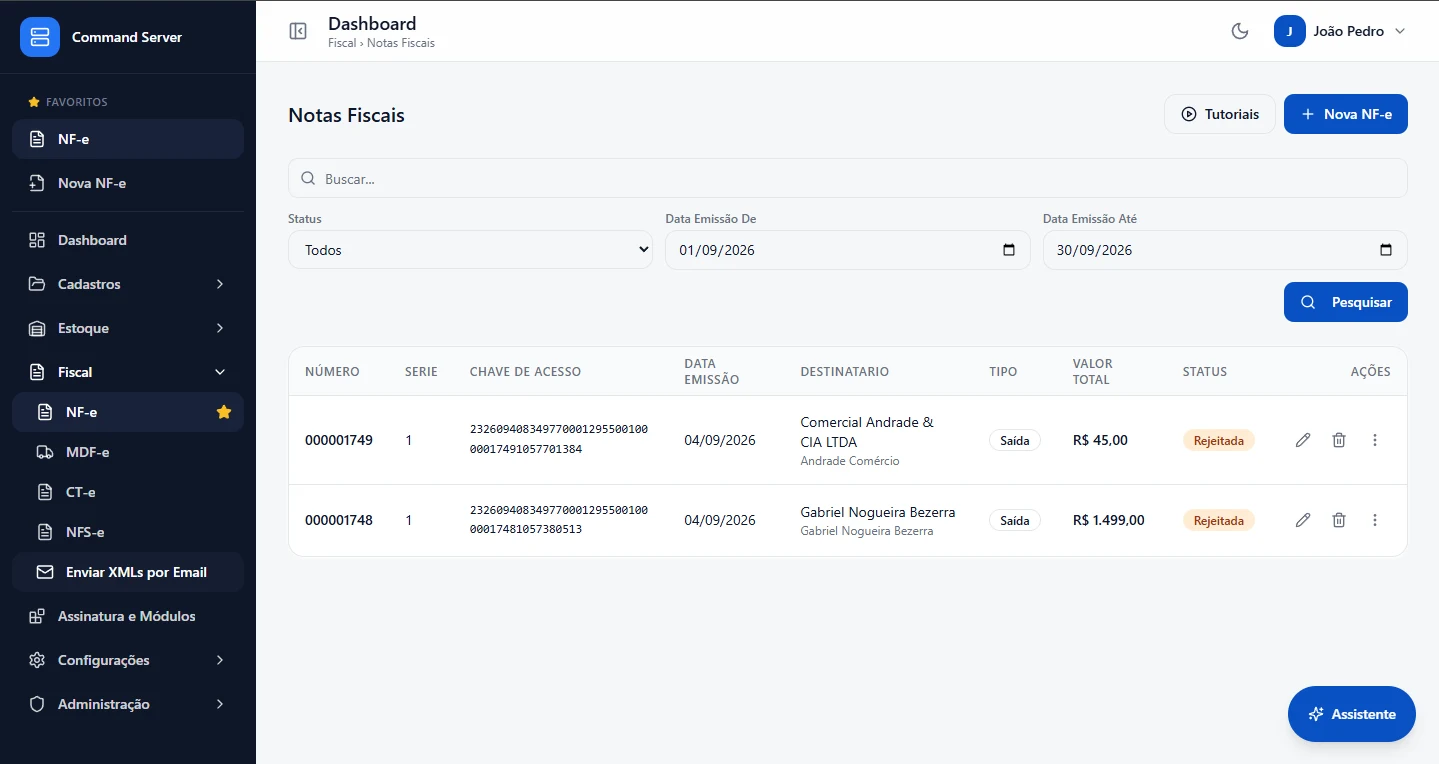Click the Administração shield icon
This screenshot has width=1439, height=764.
pos(37,704)
